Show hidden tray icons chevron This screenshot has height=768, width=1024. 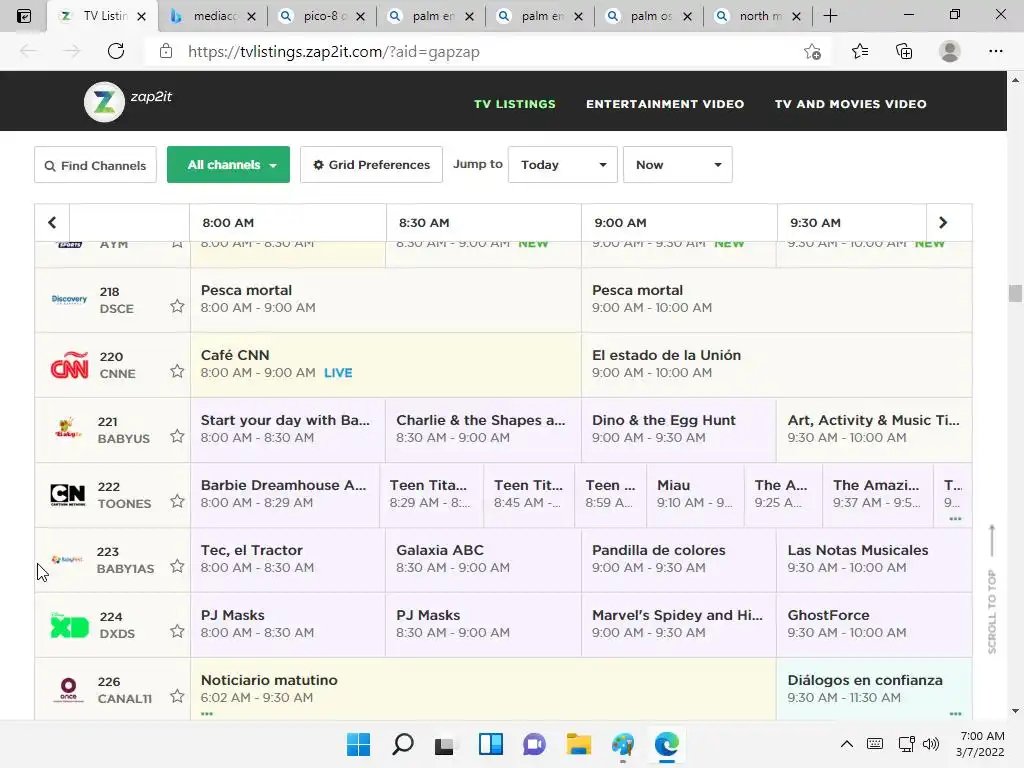pos(846,744)
